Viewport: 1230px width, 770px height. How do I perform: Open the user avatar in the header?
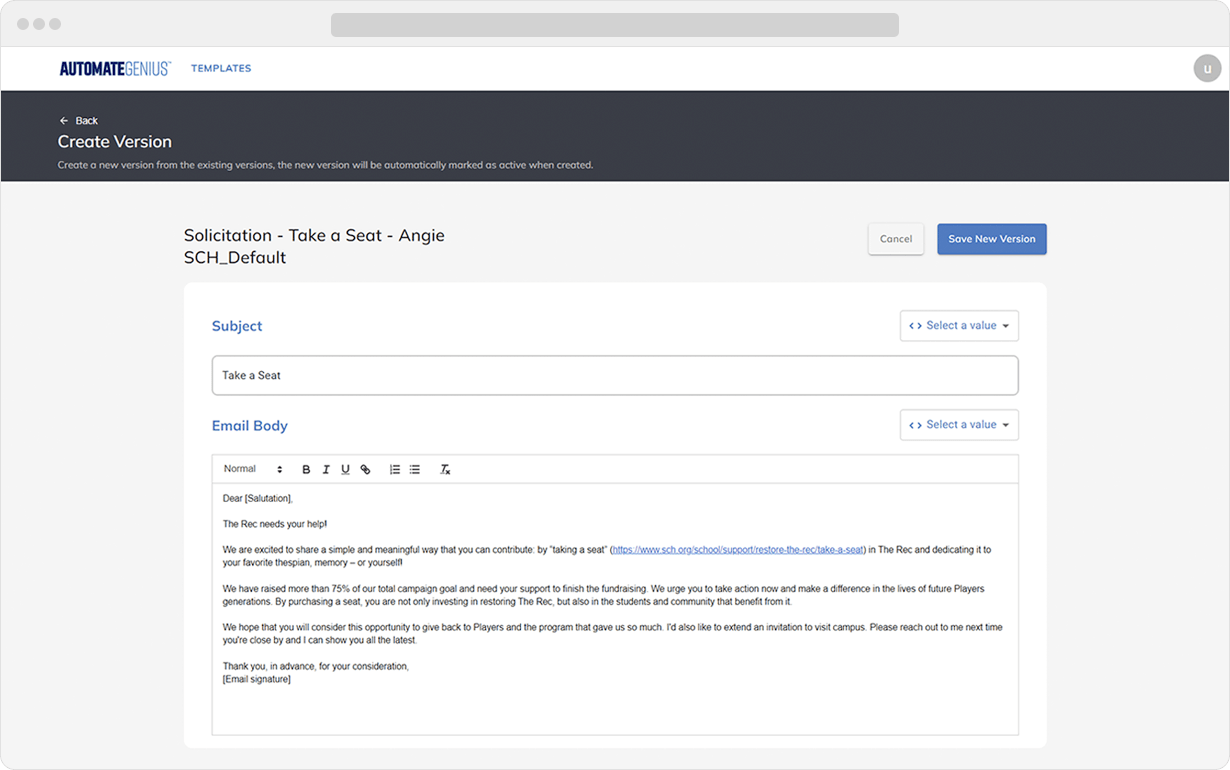click(1207, 68)
